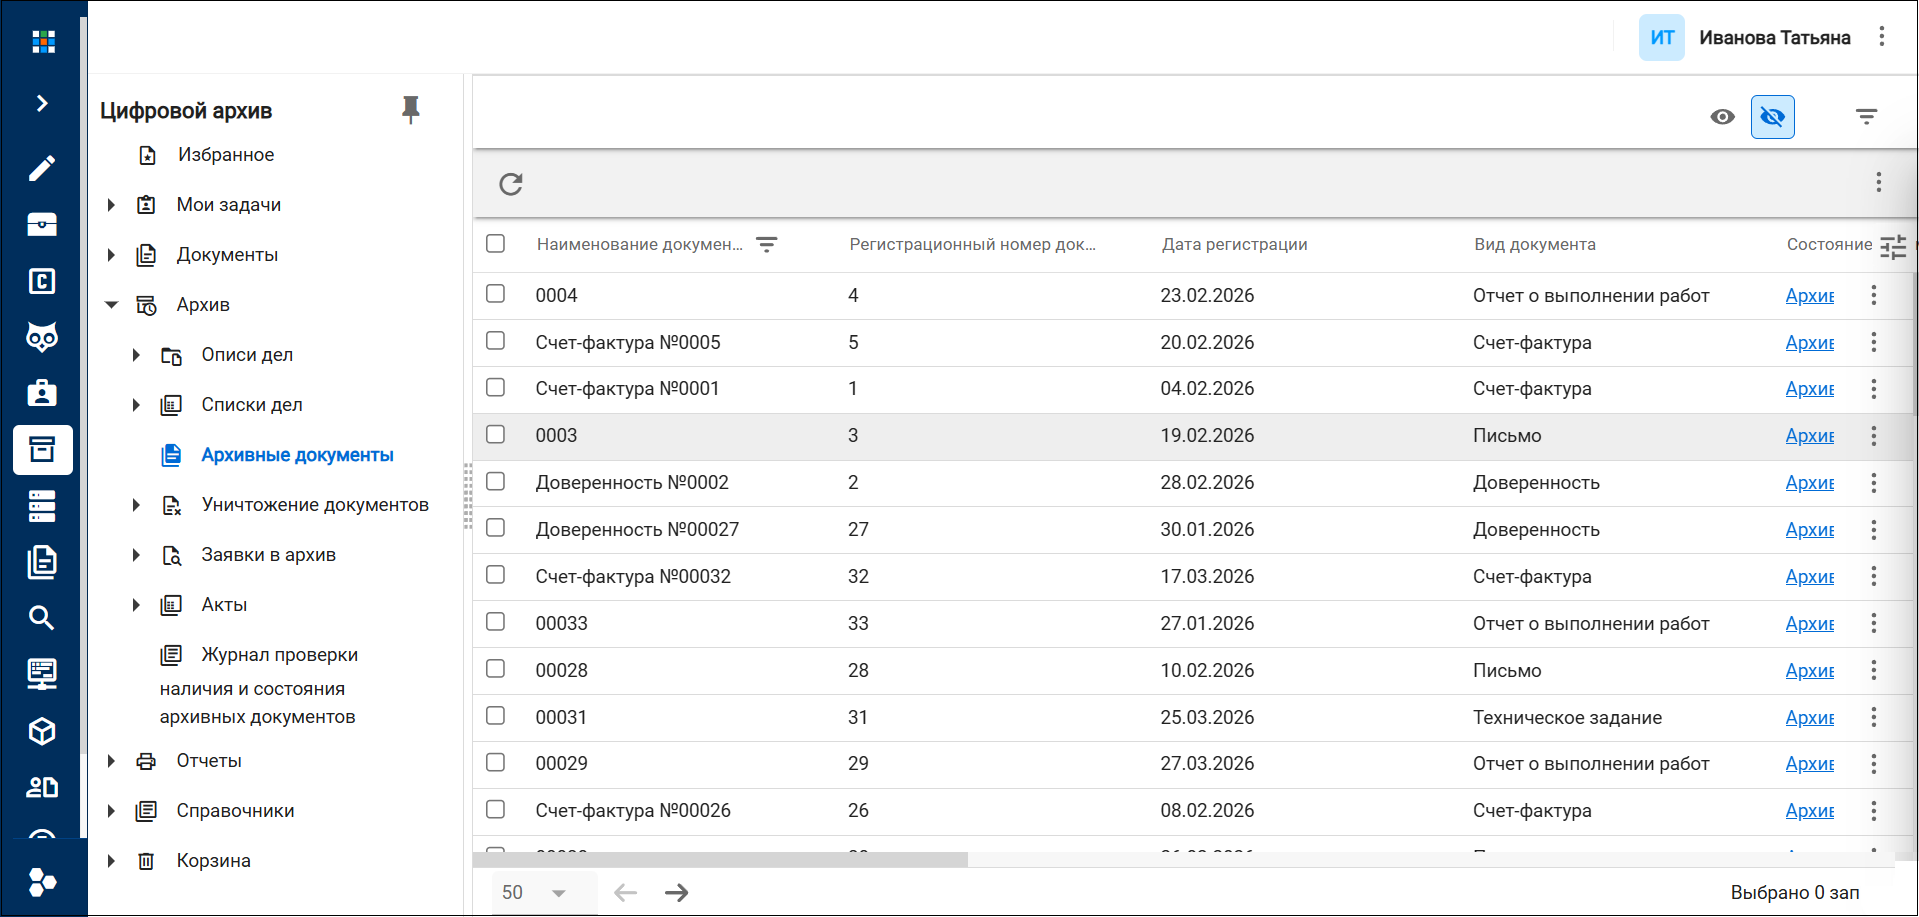
Task: Check the box for Счет-фактура №0005
Action: click(495, 341)
